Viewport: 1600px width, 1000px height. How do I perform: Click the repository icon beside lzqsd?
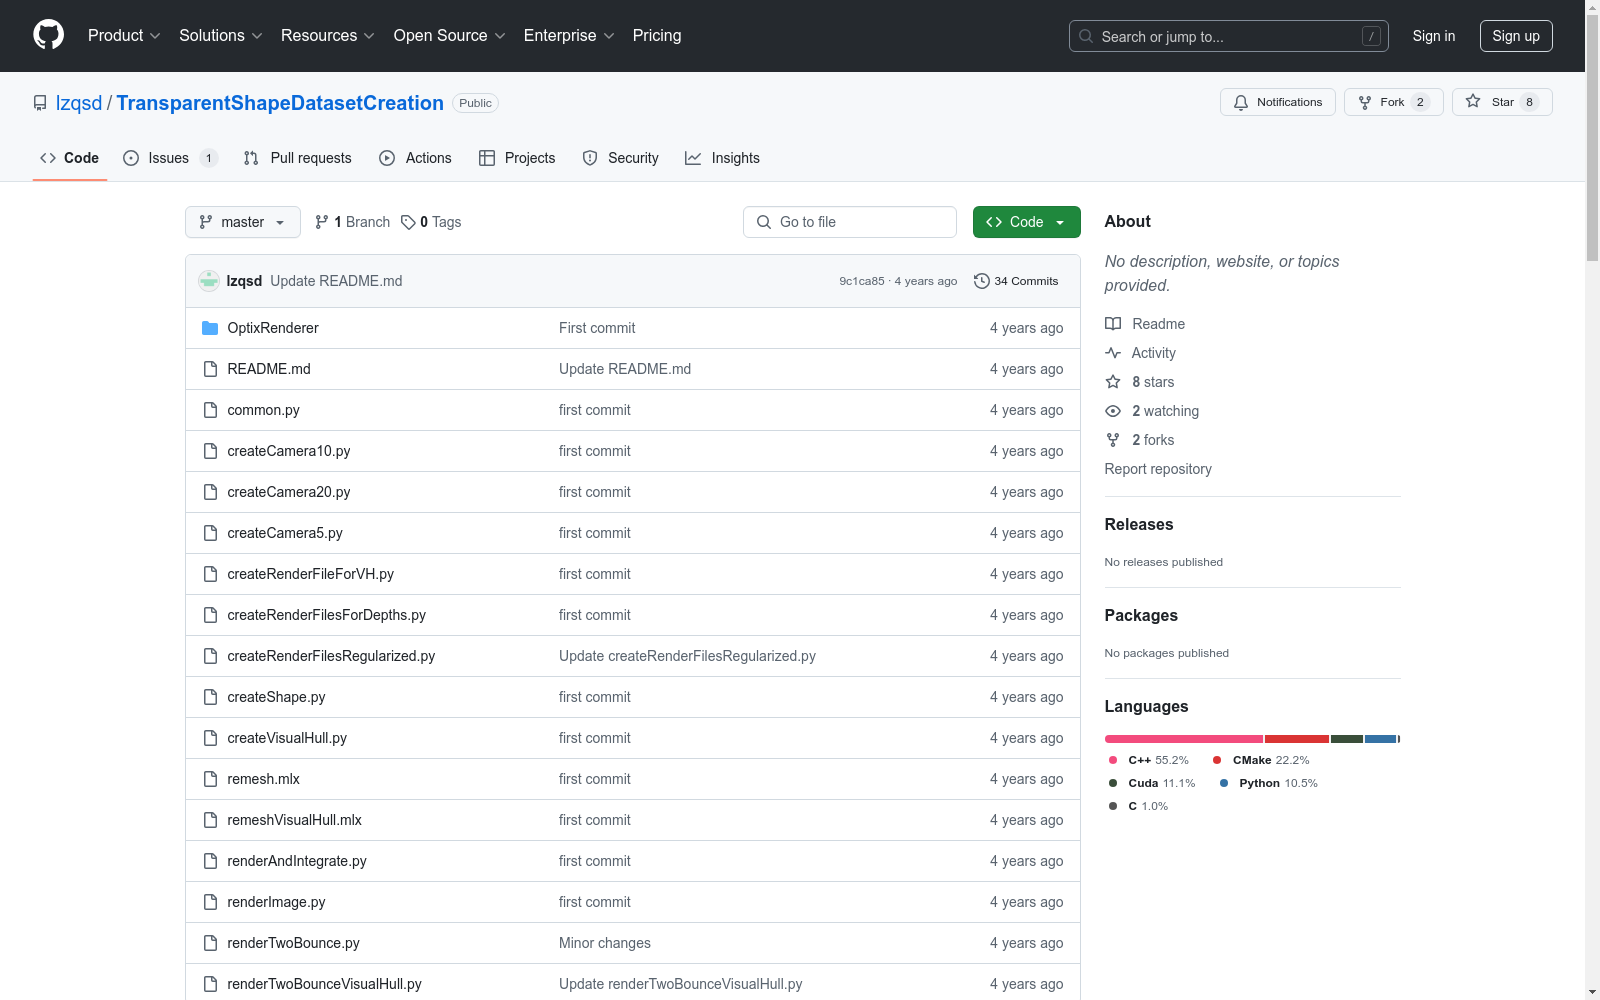40,103
